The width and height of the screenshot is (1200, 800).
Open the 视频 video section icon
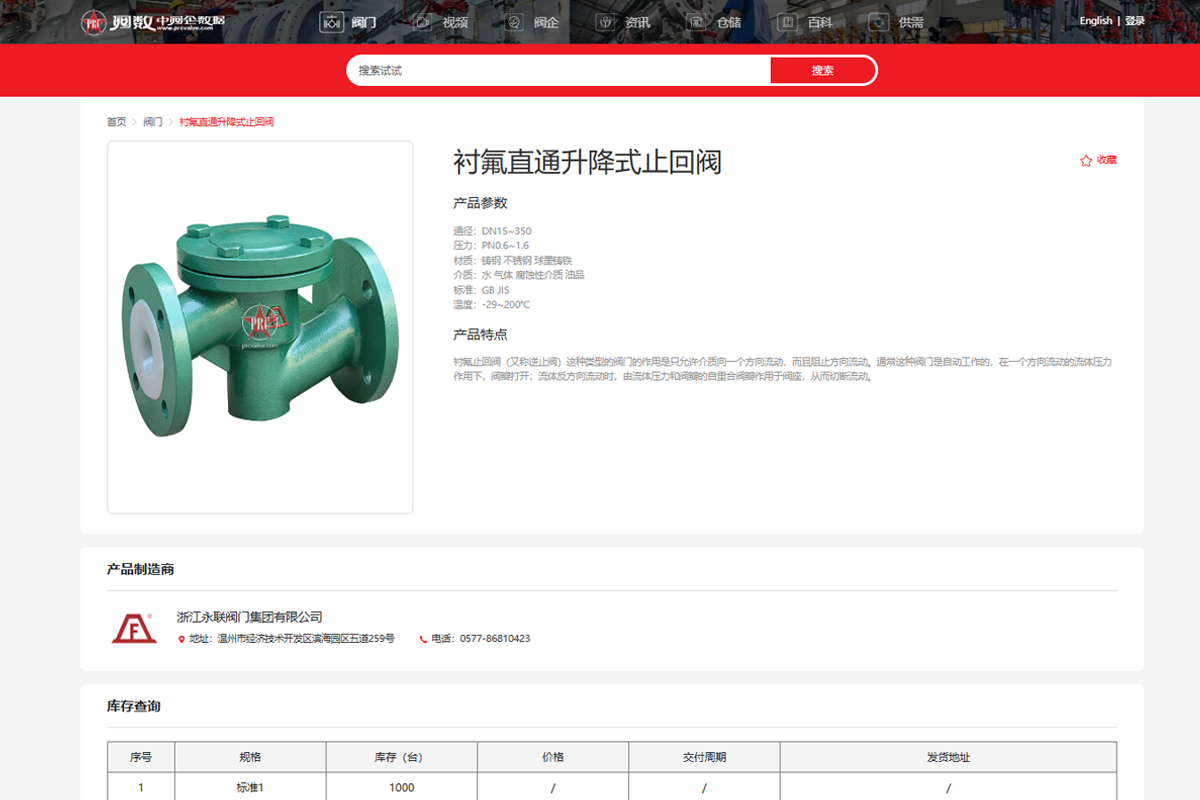(422, 22)
